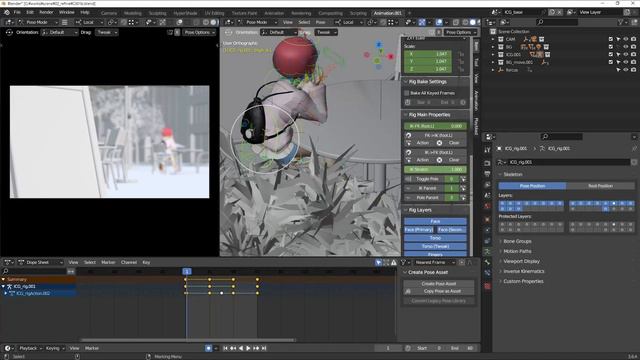Click the left viewport editor type icon
The image size is (640, 360).
[x=9, y=22]
